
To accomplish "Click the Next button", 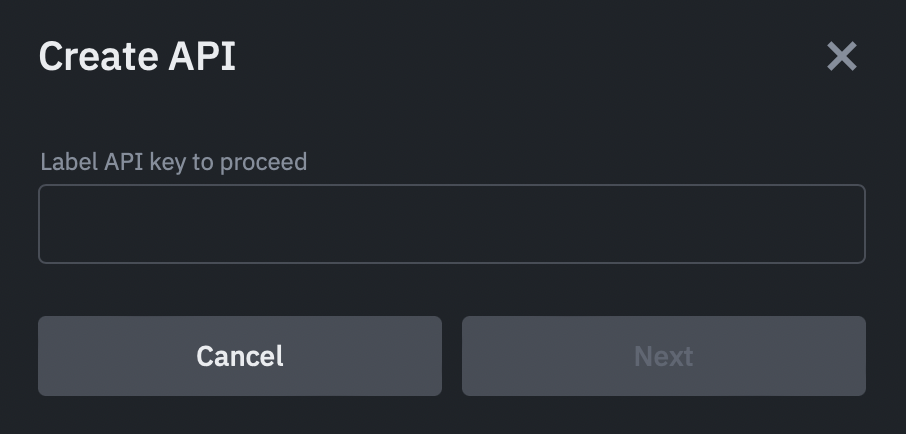I will [x=663, y=356].
